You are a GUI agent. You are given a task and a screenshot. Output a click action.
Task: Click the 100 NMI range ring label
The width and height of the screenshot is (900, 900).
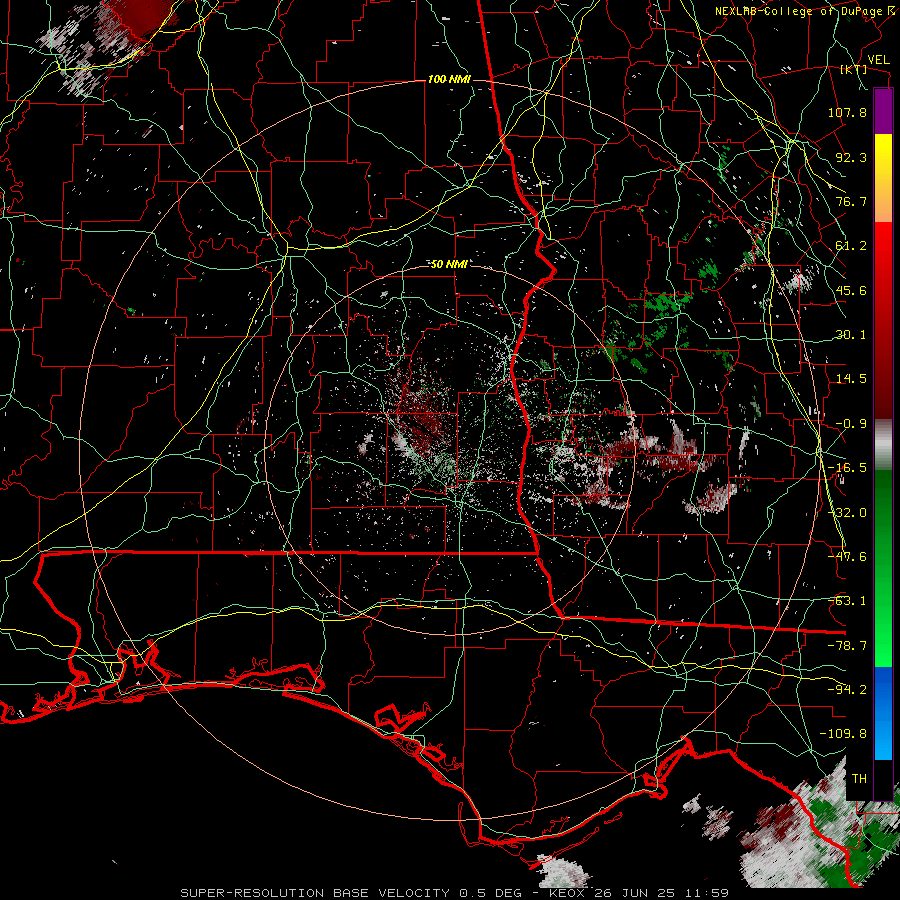pyautogui.click(x=449, y=79)
